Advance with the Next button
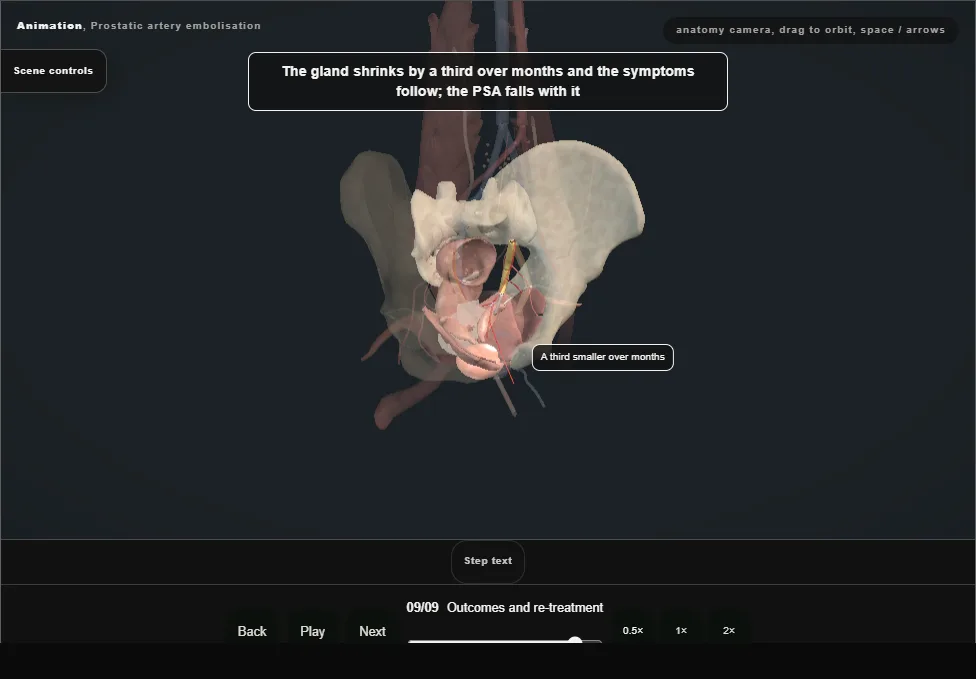The image size is (976, 679). coord(372,630)
